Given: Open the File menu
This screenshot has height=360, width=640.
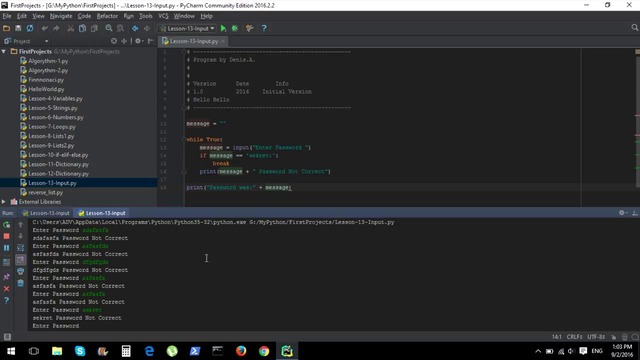Looking at the screenshot, I should click(x=7, y=16).
